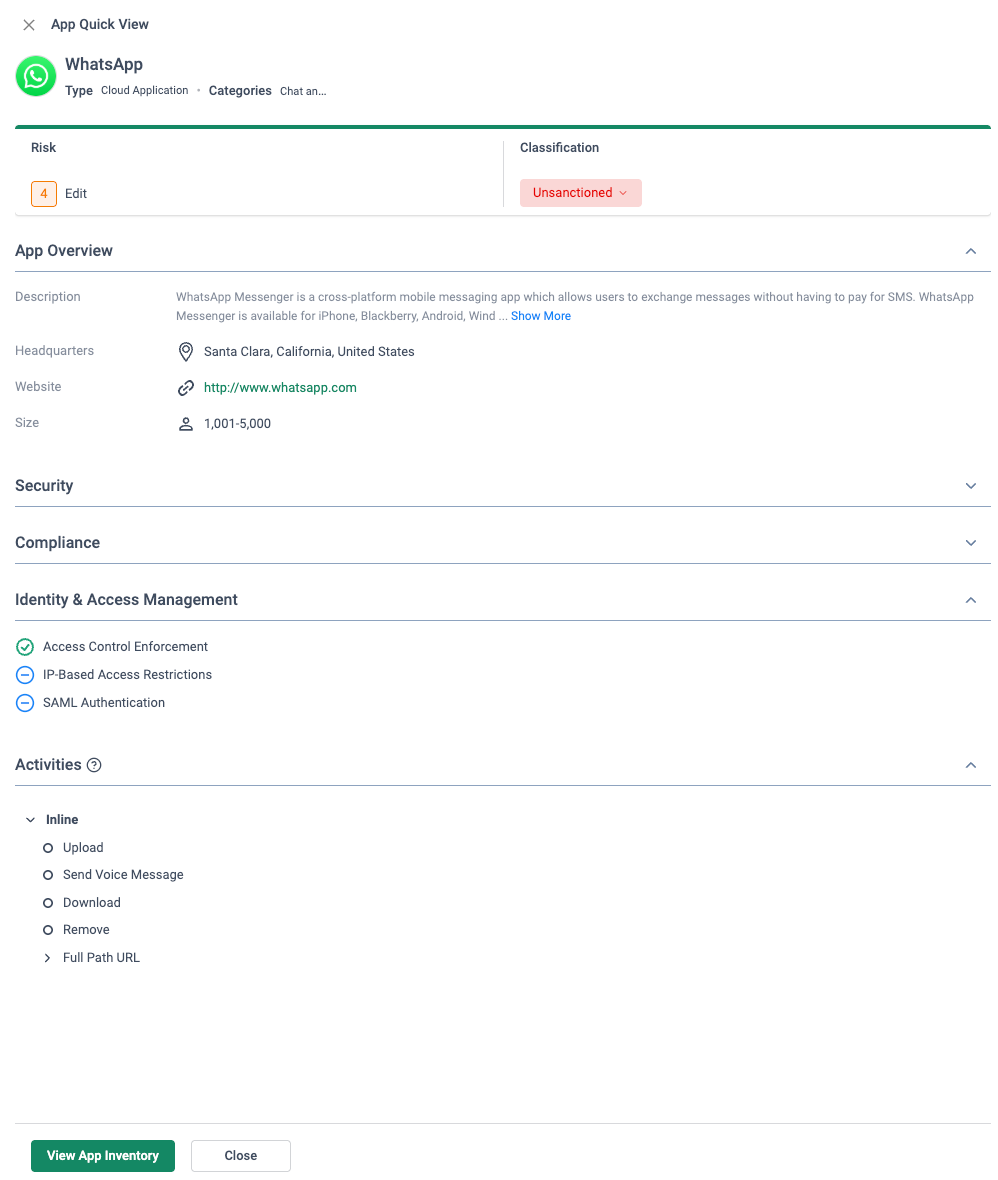
Task: Click the Remove activity label
Action: [x=86, y=929]
